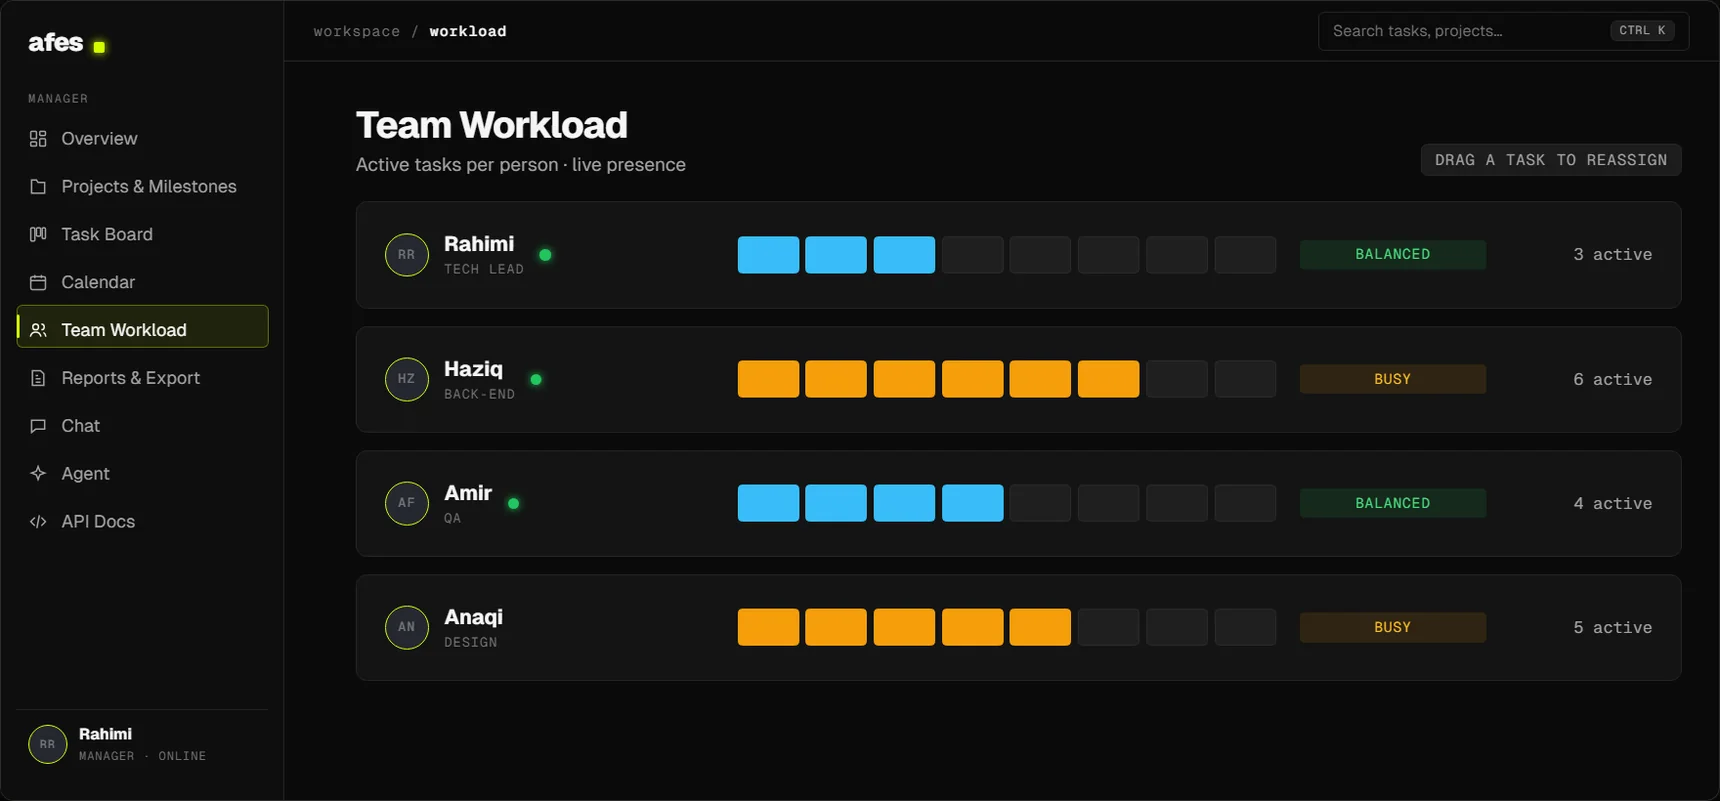1720x801 pixels.
Task: Click the workspace breadcrumb link
Action: coord(357,32)
